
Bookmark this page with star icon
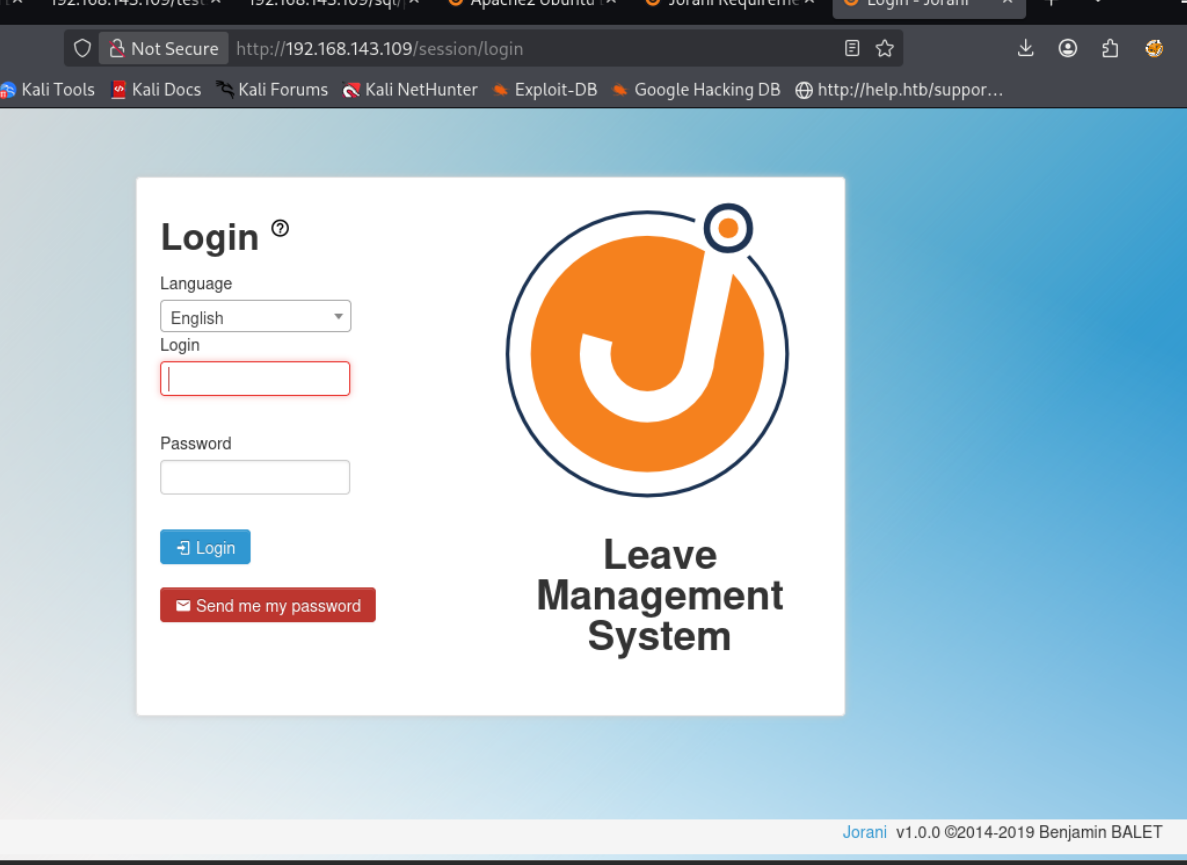(x=884, y=48)
